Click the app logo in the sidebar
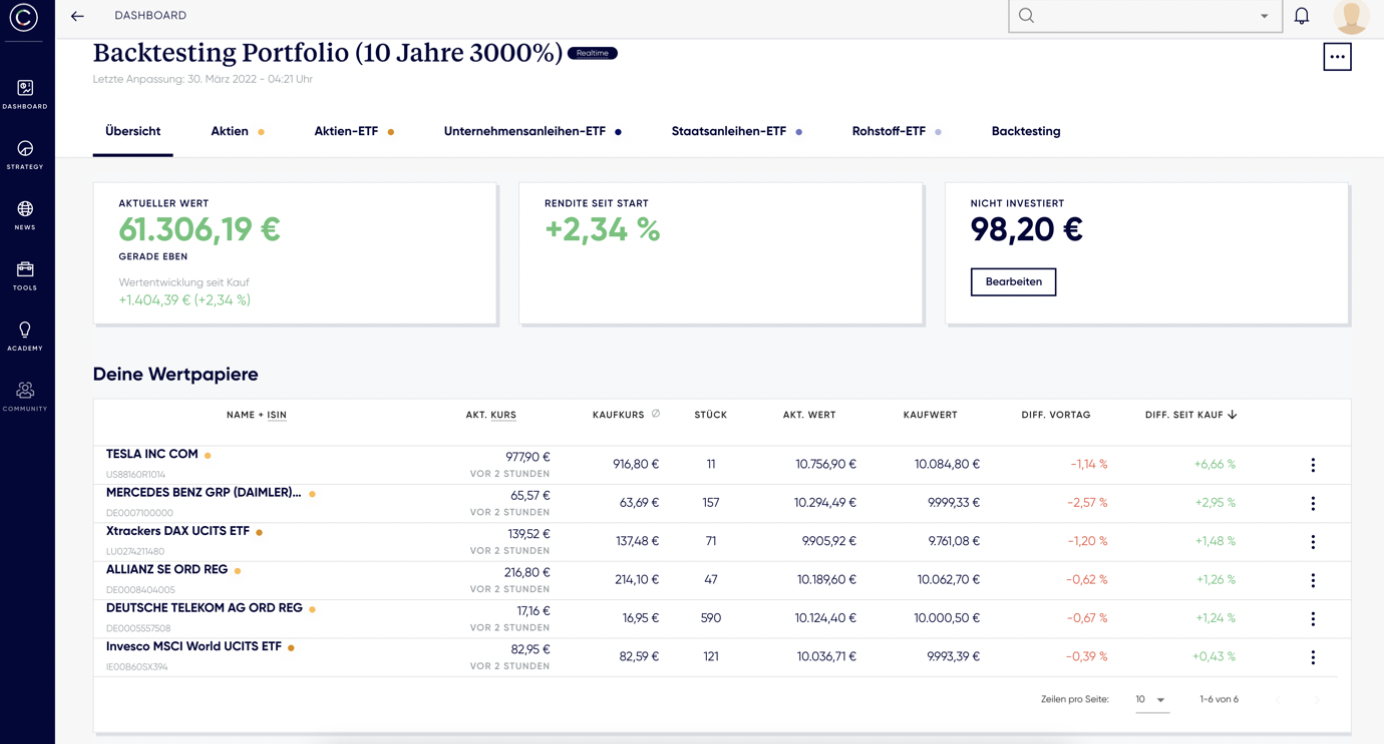The width and height of the screenshot is (1384, 744). pyautogui.click(x=23, y=16)
